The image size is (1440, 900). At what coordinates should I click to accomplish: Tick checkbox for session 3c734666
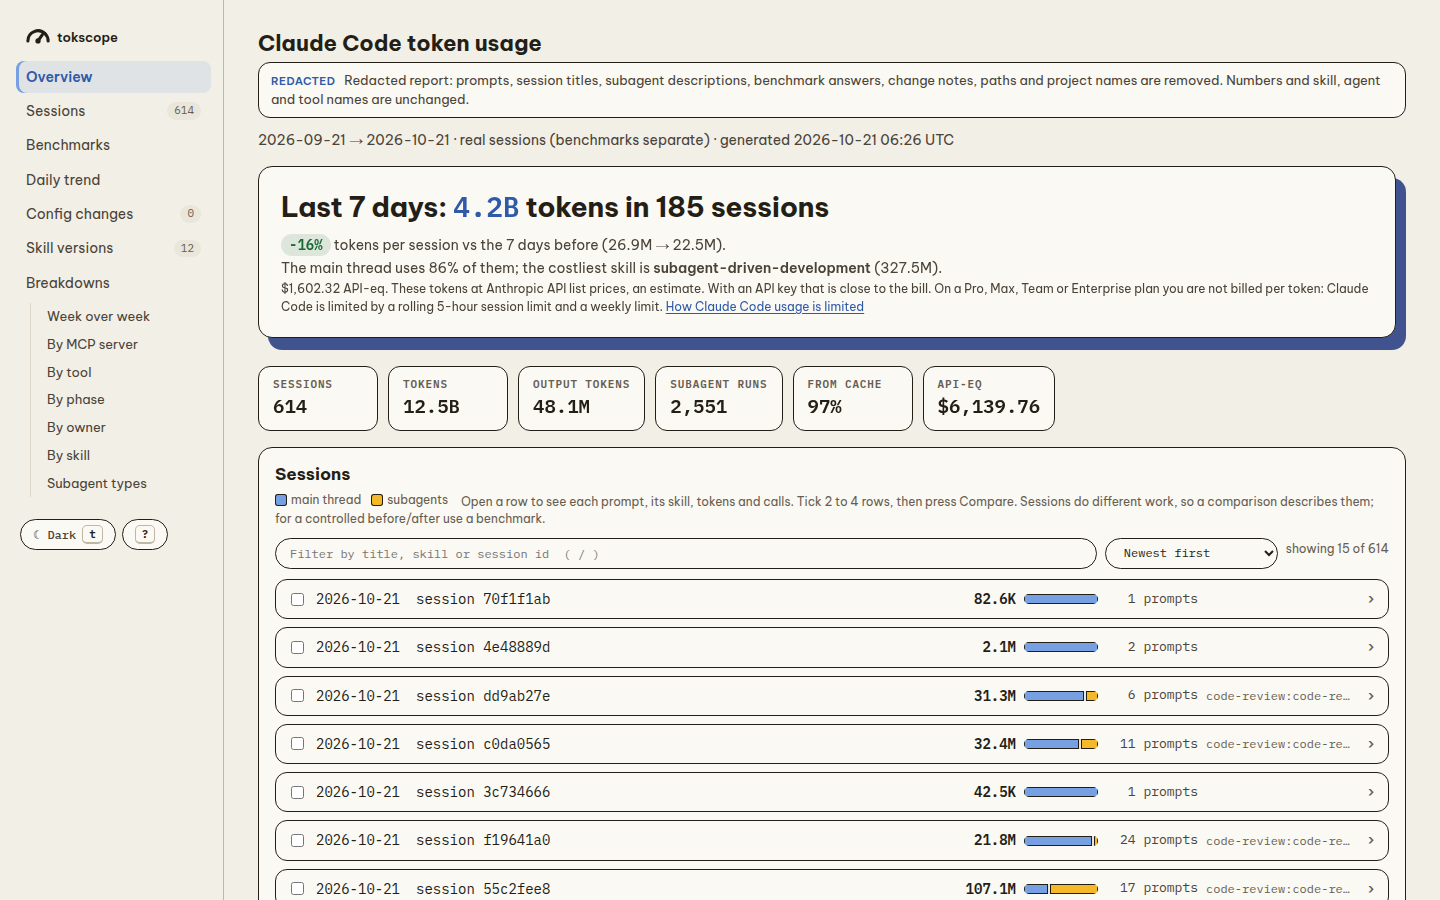coord(297,792)
